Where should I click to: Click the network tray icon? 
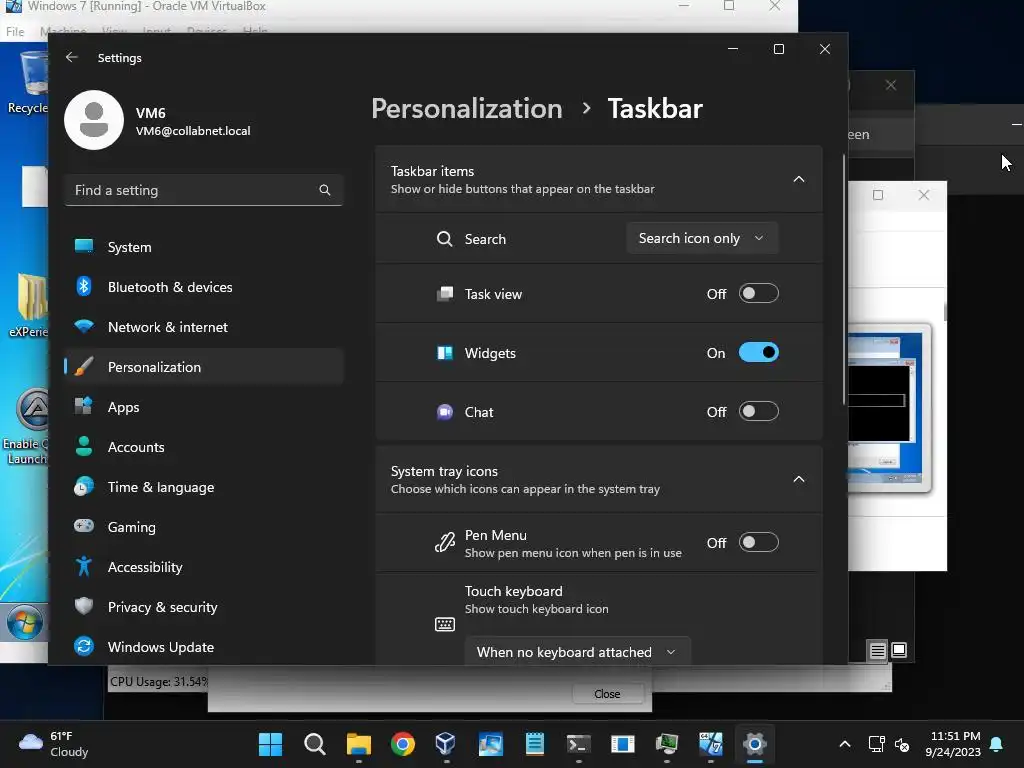click(876, 744)
